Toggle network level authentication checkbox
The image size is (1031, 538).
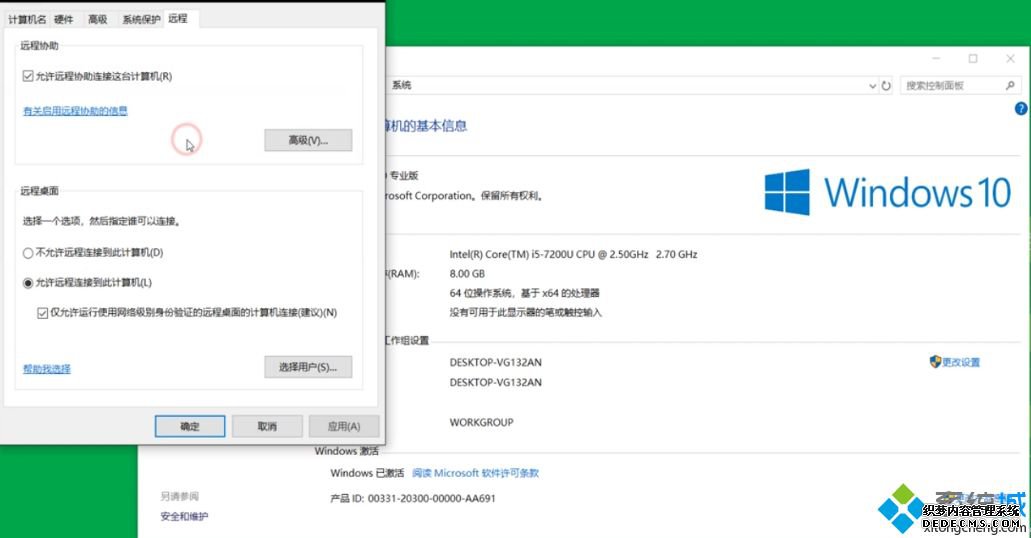click(x=43, y=313)
